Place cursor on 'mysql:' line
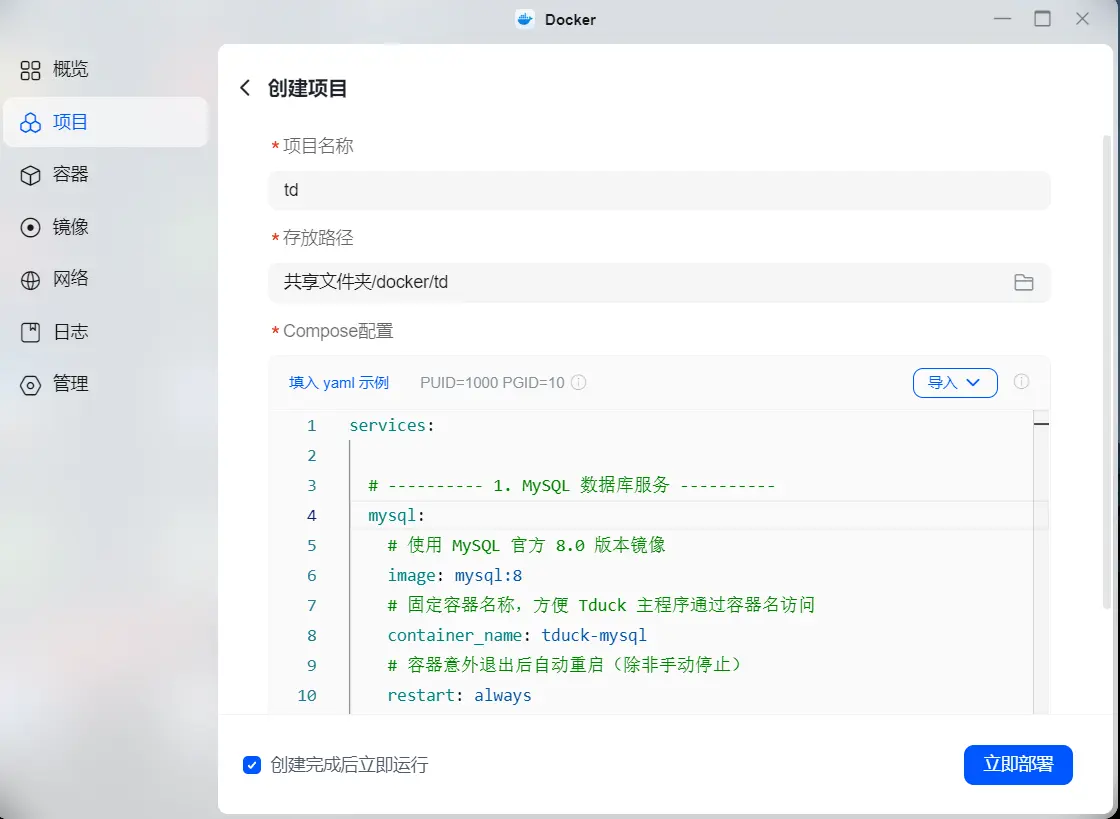1120x819 pixels. click(396, 516)
